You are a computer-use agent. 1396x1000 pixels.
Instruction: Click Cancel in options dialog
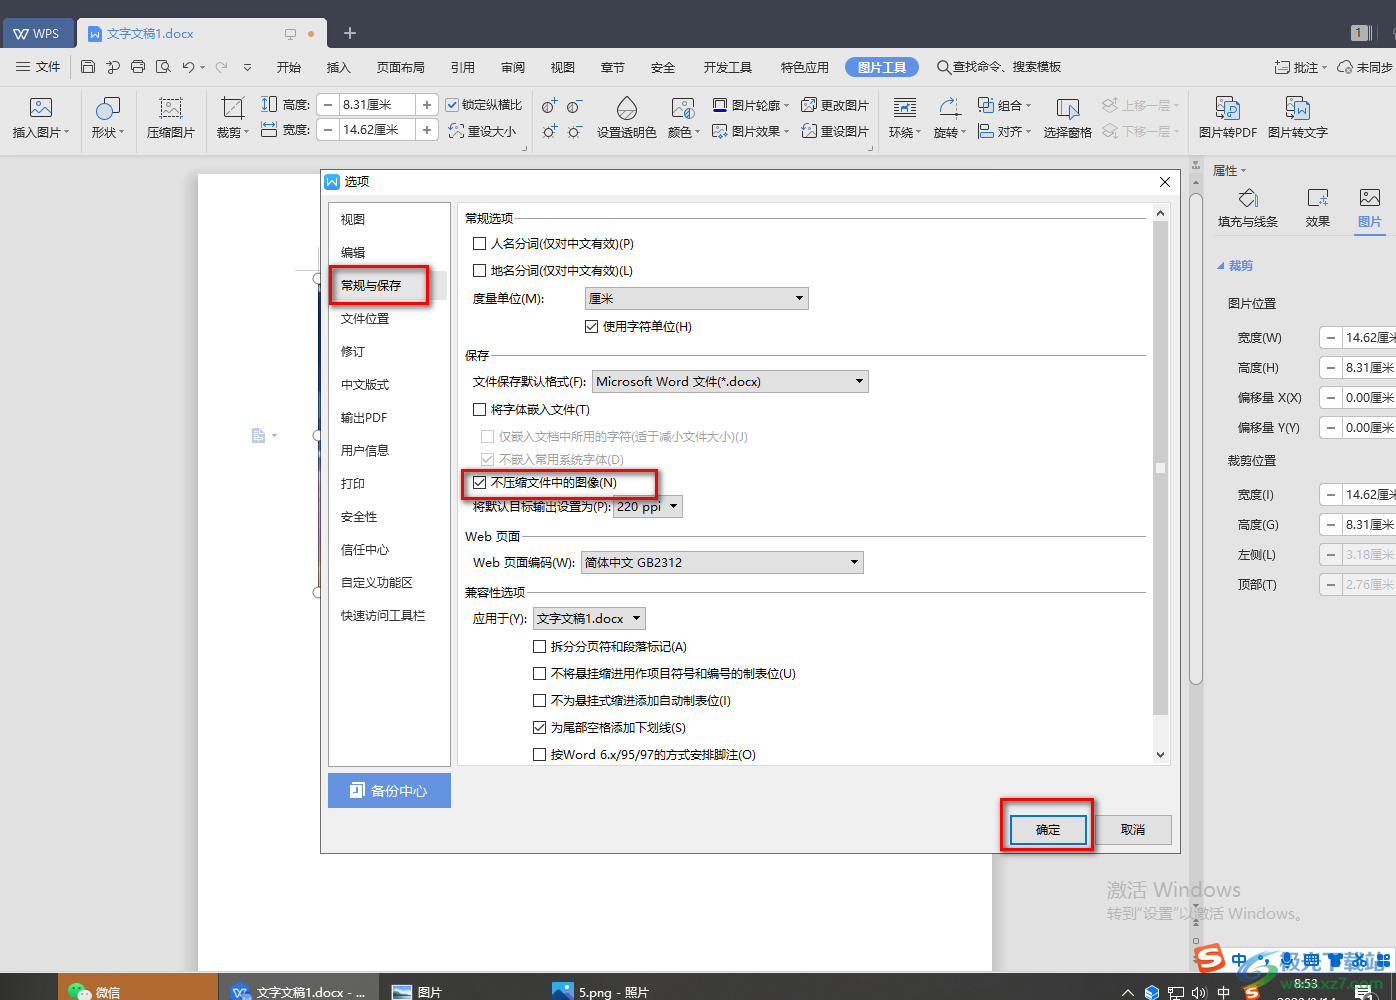1133,829
